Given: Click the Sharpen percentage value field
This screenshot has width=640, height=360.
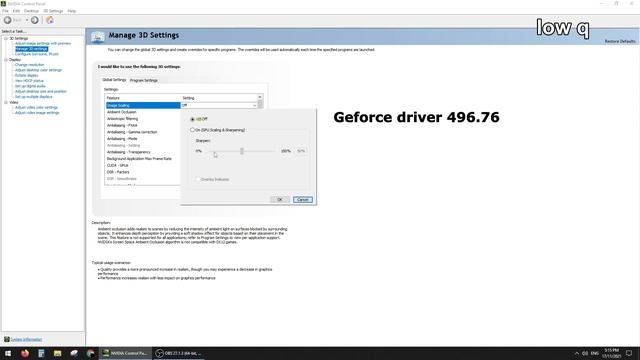Looking at the screenshot, I should [301, 151].
